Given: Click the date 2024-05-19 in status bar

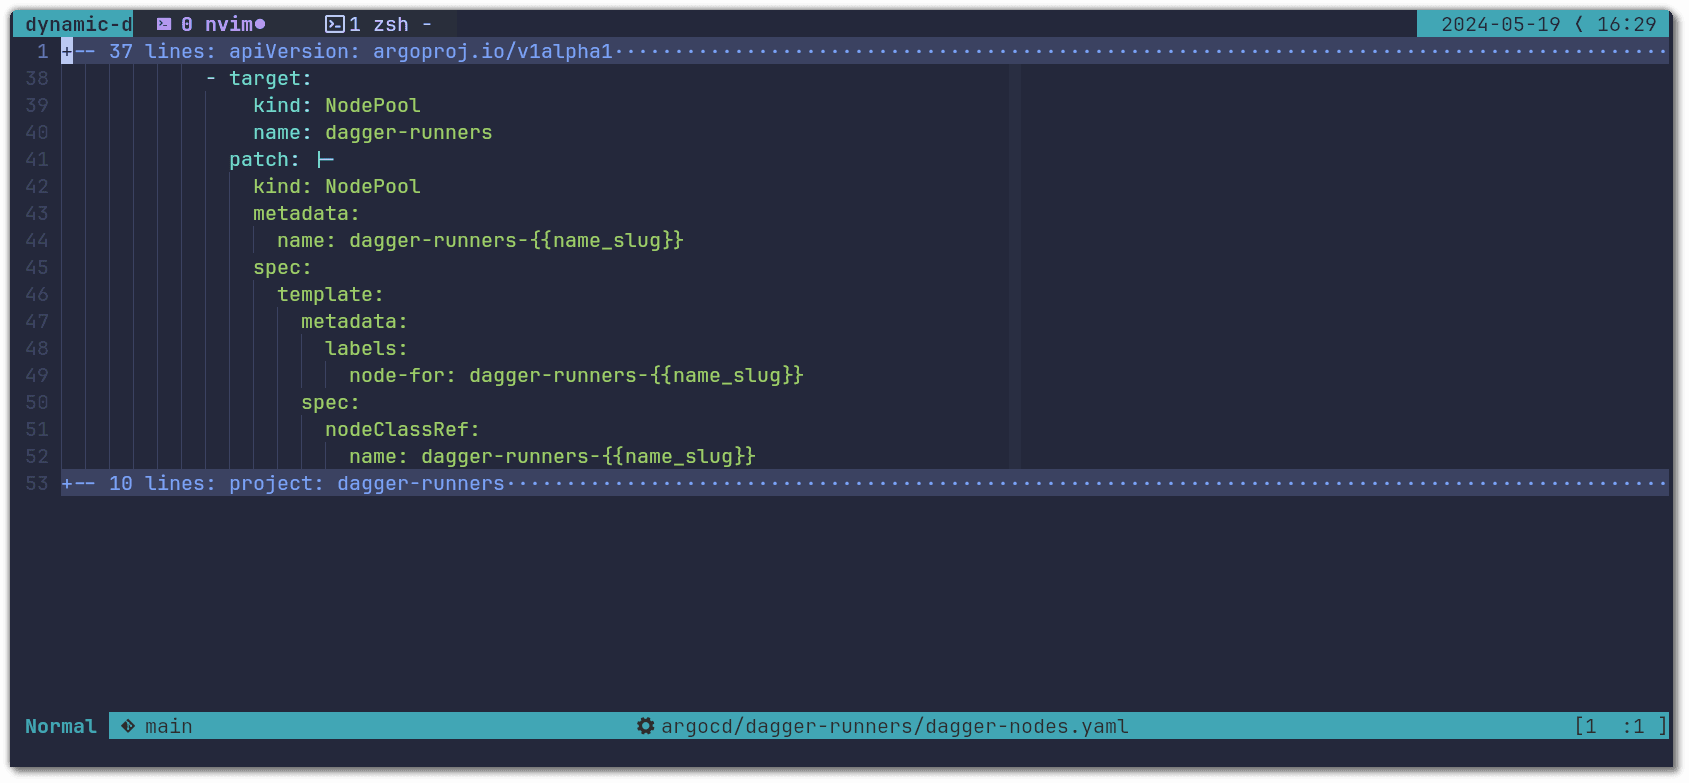Looking at the screenshot, I should click(x=1500, y=24).
